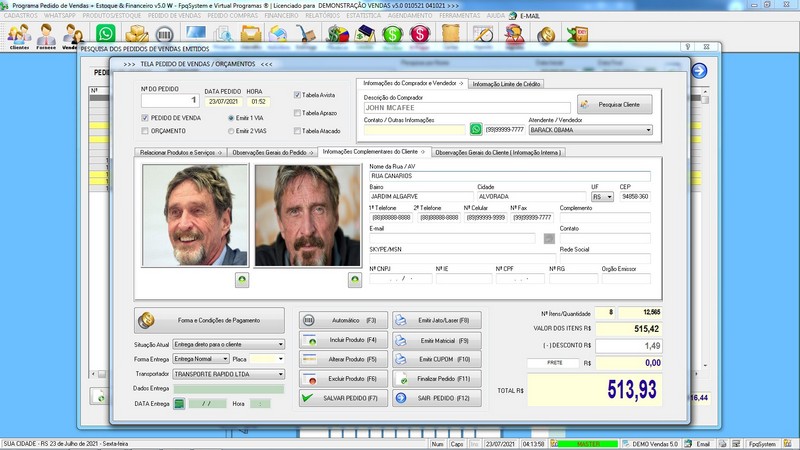Click WhatsApp icon beside phone number
Screen dimensions: 800x450
pos(476,129)
